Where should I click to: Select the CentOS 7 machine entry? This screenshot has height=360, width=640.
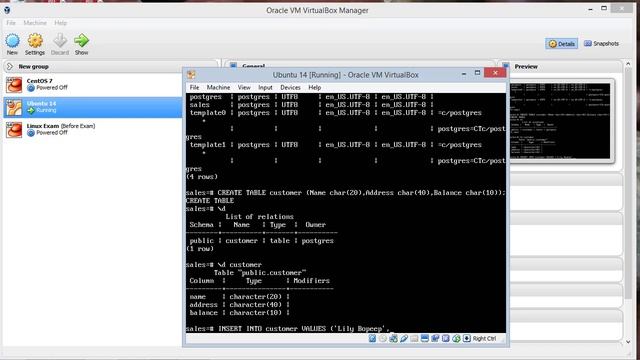click(93, 85)
